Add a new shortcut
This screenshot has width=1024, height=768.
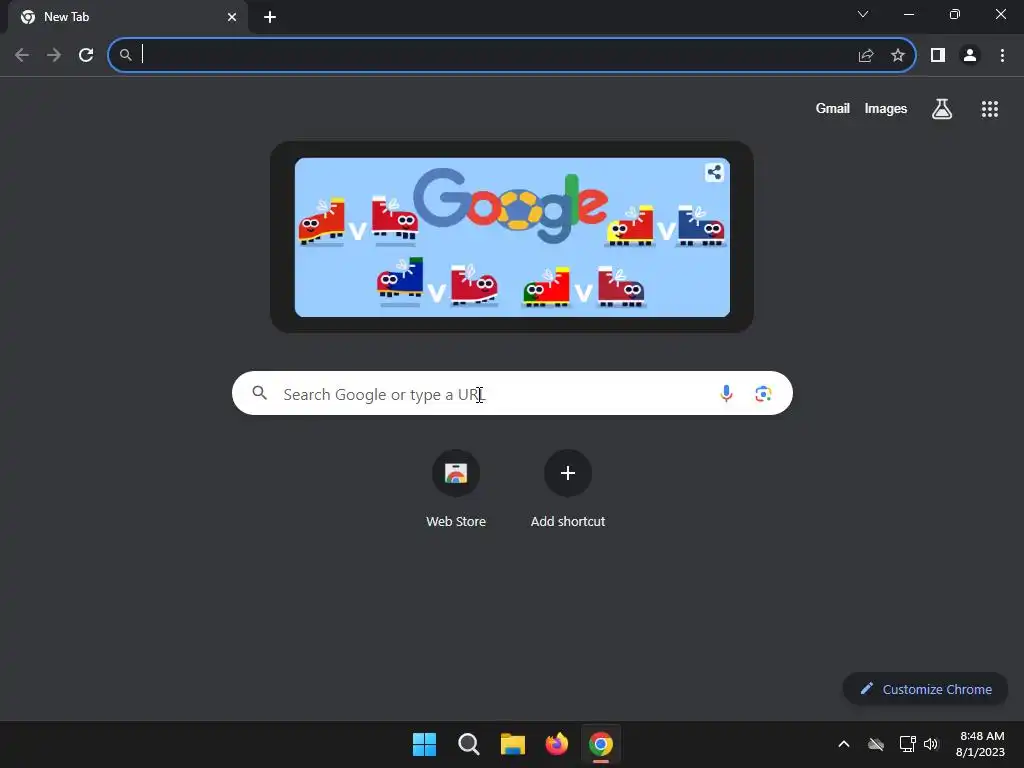click(568, 488)
